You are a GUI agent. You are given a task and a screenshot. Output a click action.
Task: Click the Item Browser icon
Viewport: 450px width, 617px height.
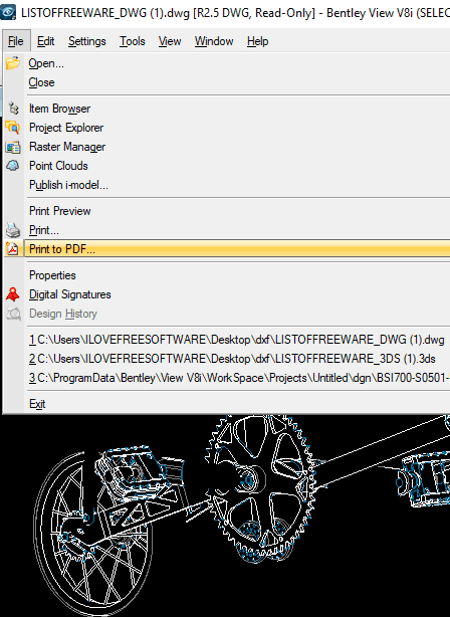13,108
